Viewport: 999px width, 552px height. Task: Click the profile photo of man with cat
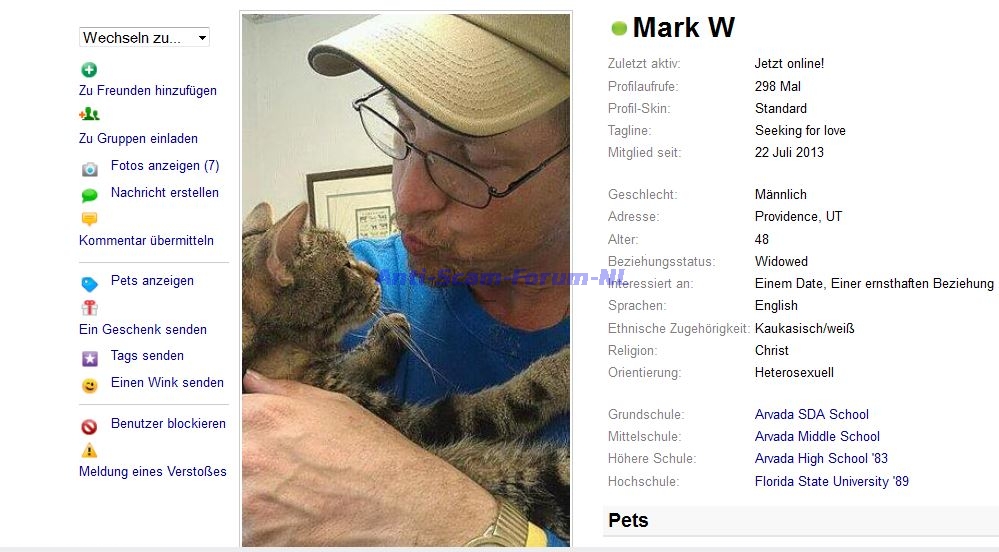406,280
